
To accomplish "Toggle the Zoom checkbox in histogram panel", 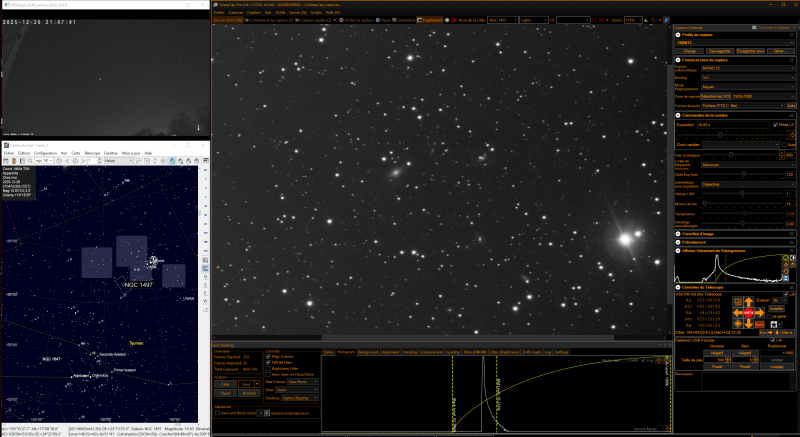I will [626, 360].
